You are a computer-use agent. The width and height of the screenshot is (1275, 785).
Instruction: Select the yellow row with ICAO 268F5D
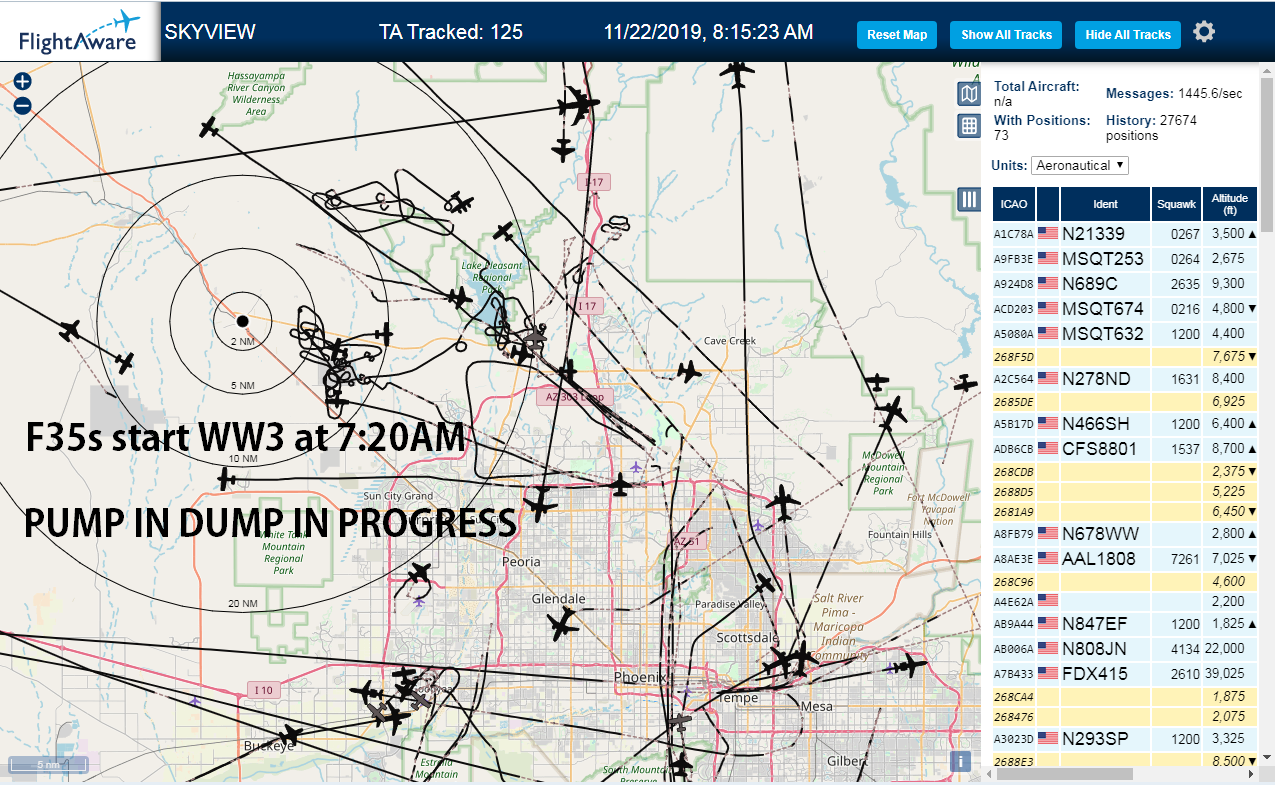tap(1126, 357)
